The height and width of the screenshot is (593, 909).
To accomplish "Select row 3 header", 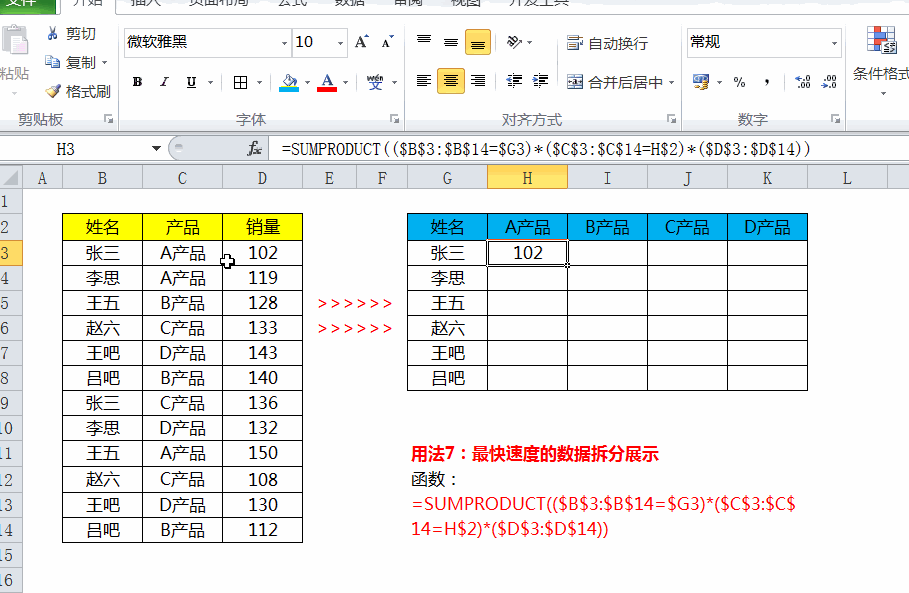I will click(x=10, y=253).
